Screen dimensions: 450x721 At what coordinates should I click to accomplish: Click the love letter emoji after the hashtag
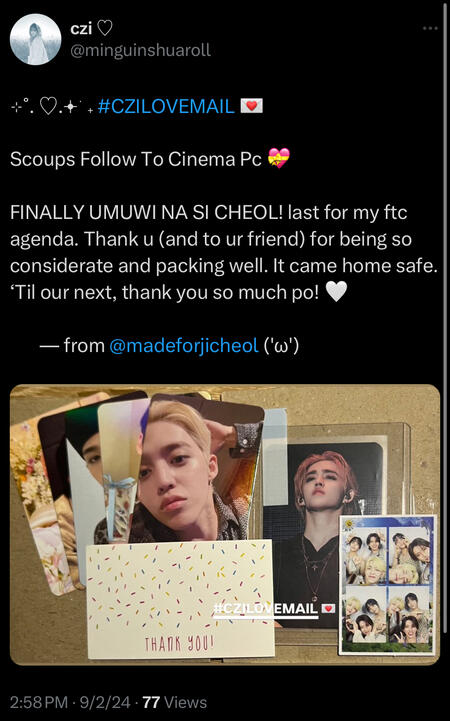(252, 106)
